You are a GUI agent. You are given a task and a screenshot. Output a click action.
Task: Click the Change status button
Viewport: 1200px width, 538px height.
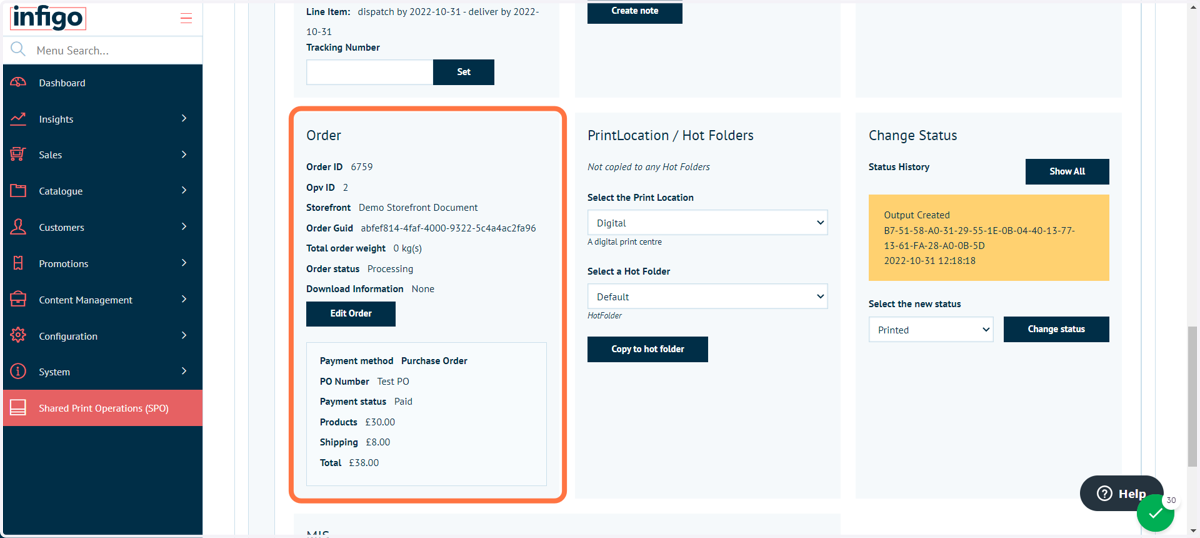pyautogui.click(x=1056, y=329)
